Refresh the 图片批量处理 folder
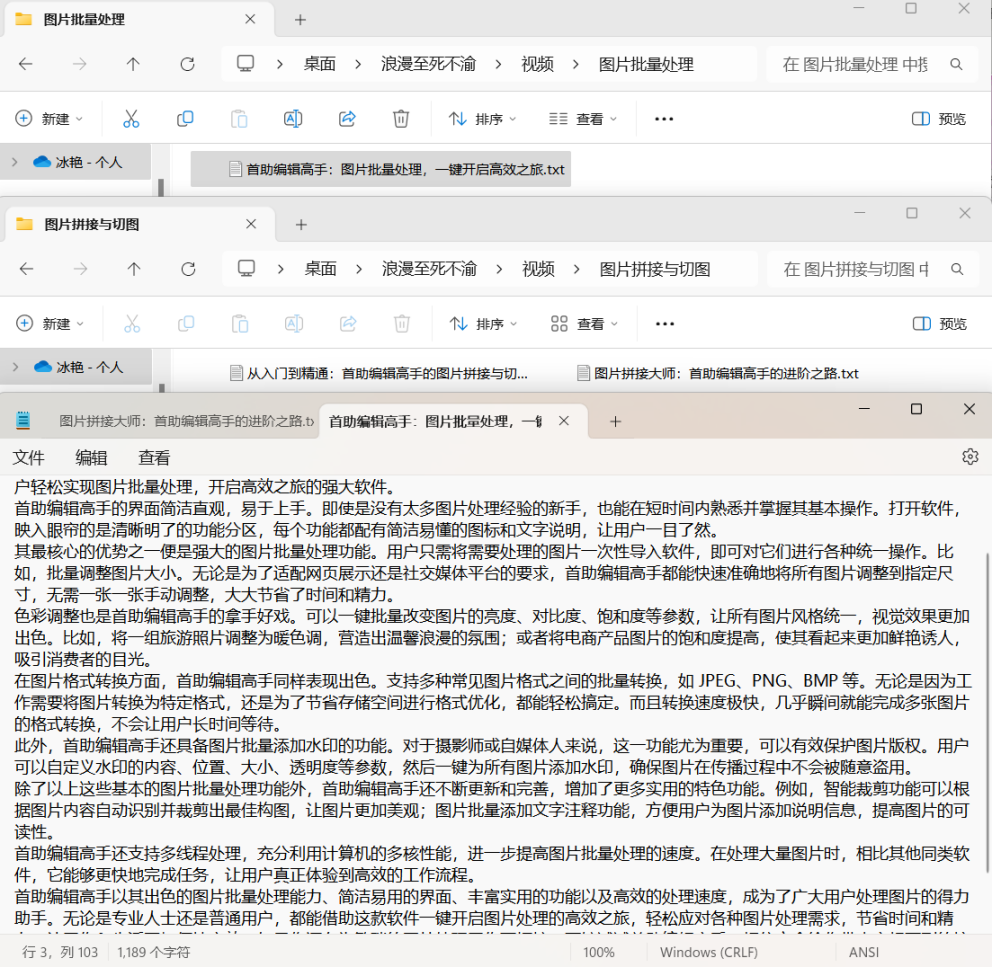 (x=187, y=64)
